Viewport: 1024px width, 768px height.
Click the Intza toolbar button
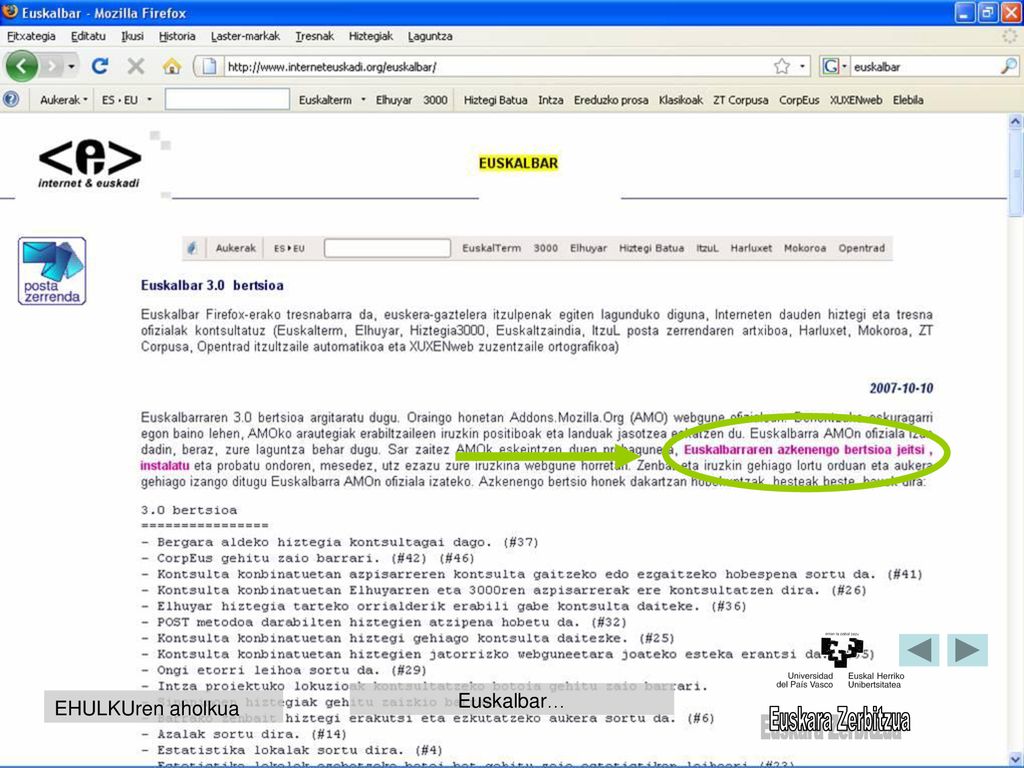[x=551, y=100]
